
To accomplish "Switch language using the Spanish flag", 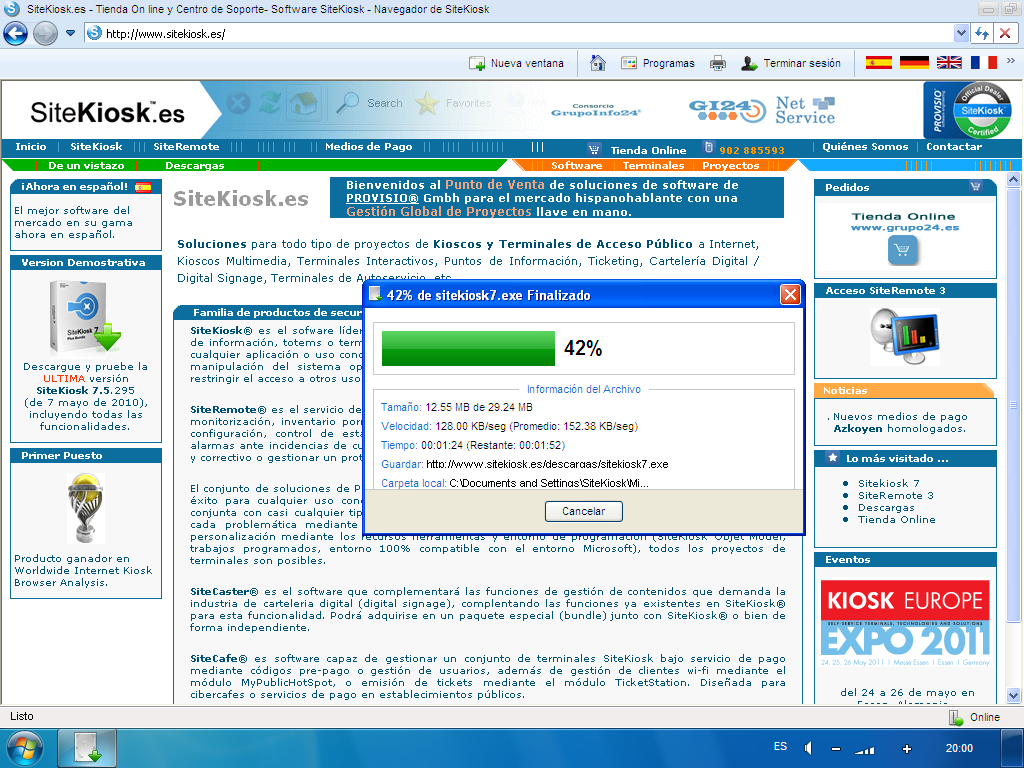I will (x=878, y=63).
